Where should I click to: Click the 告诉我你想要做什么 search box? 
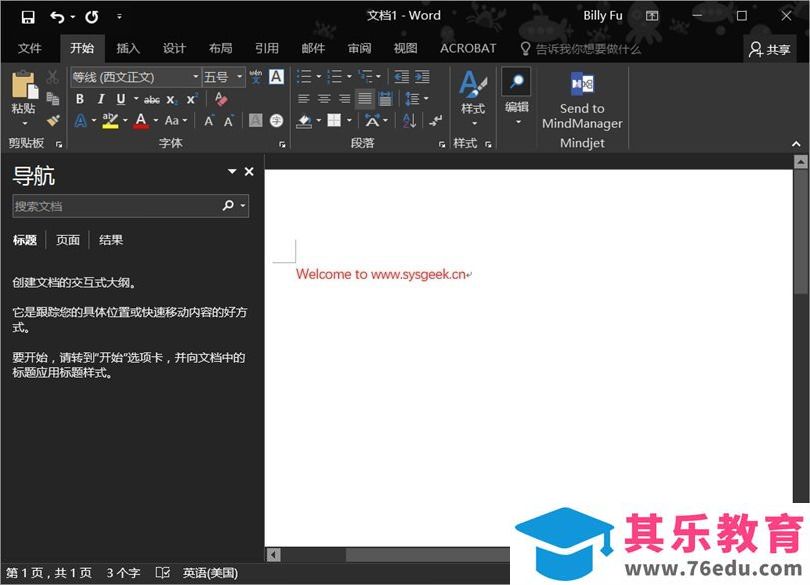(x=581, y=49)
